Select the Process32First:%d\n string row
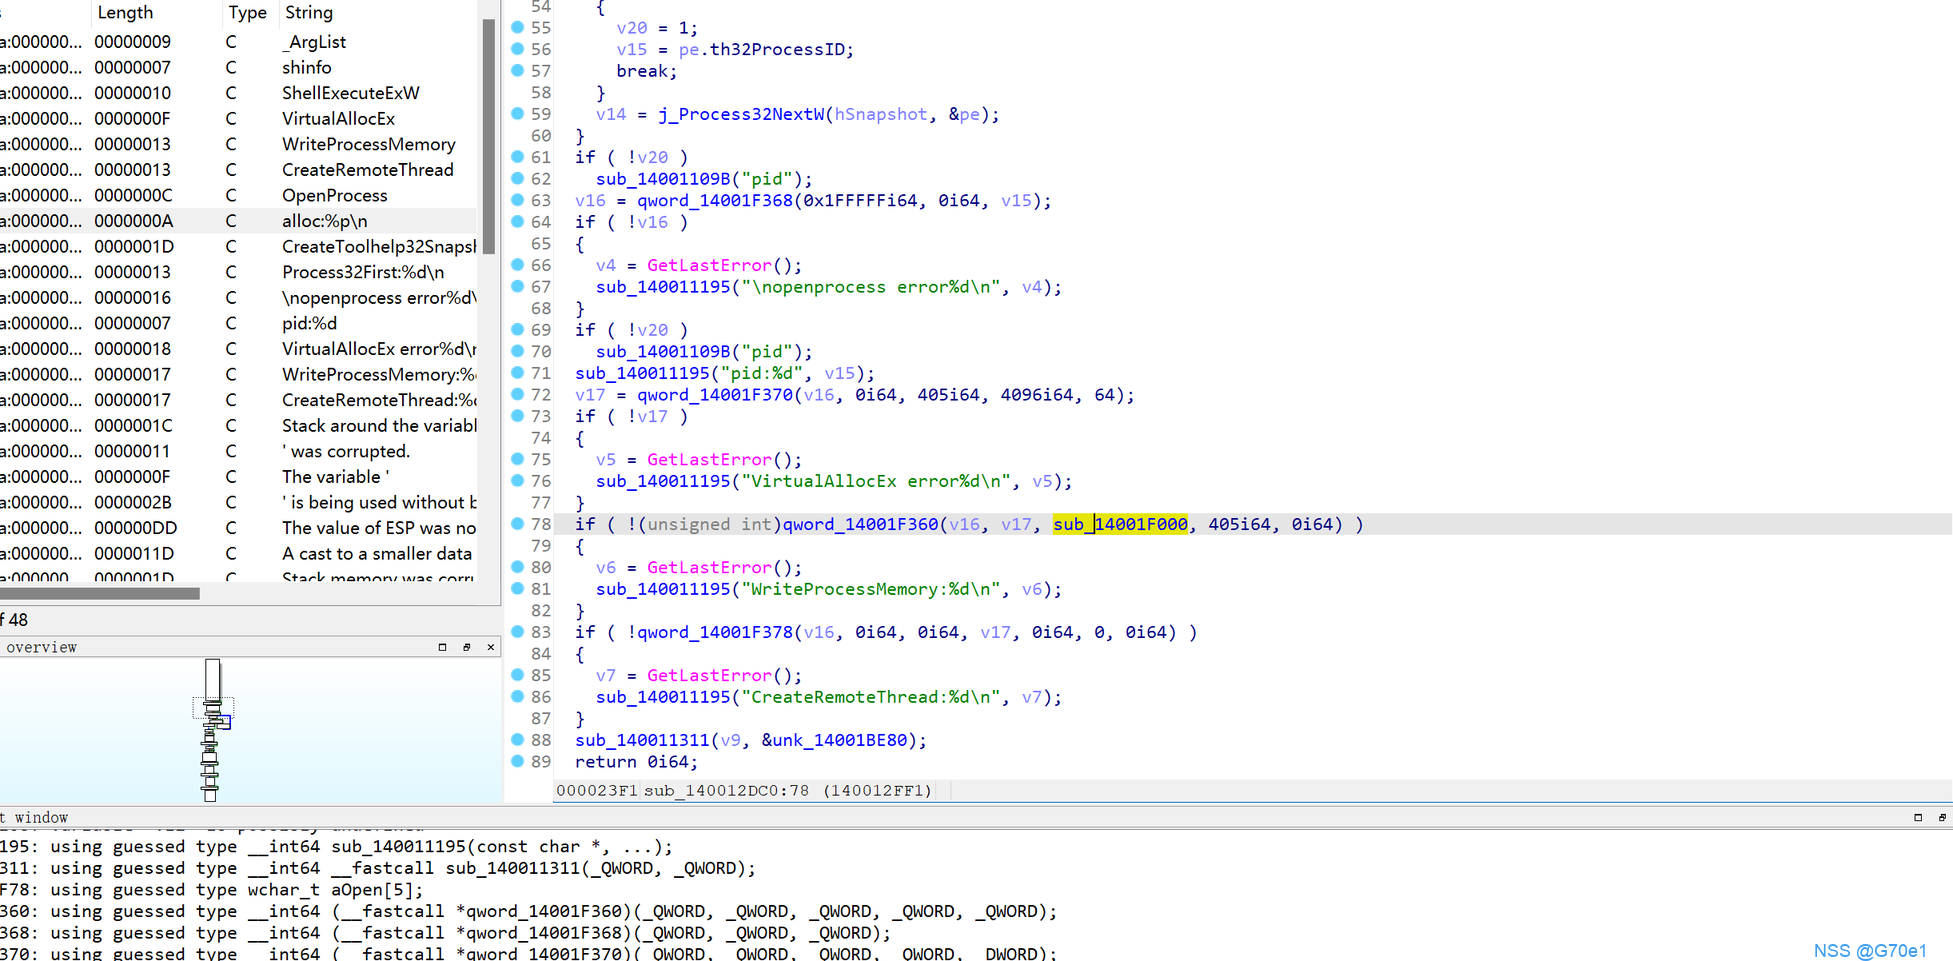The image size is (1953, 961). pyautogui.click(x=238, y=272)
